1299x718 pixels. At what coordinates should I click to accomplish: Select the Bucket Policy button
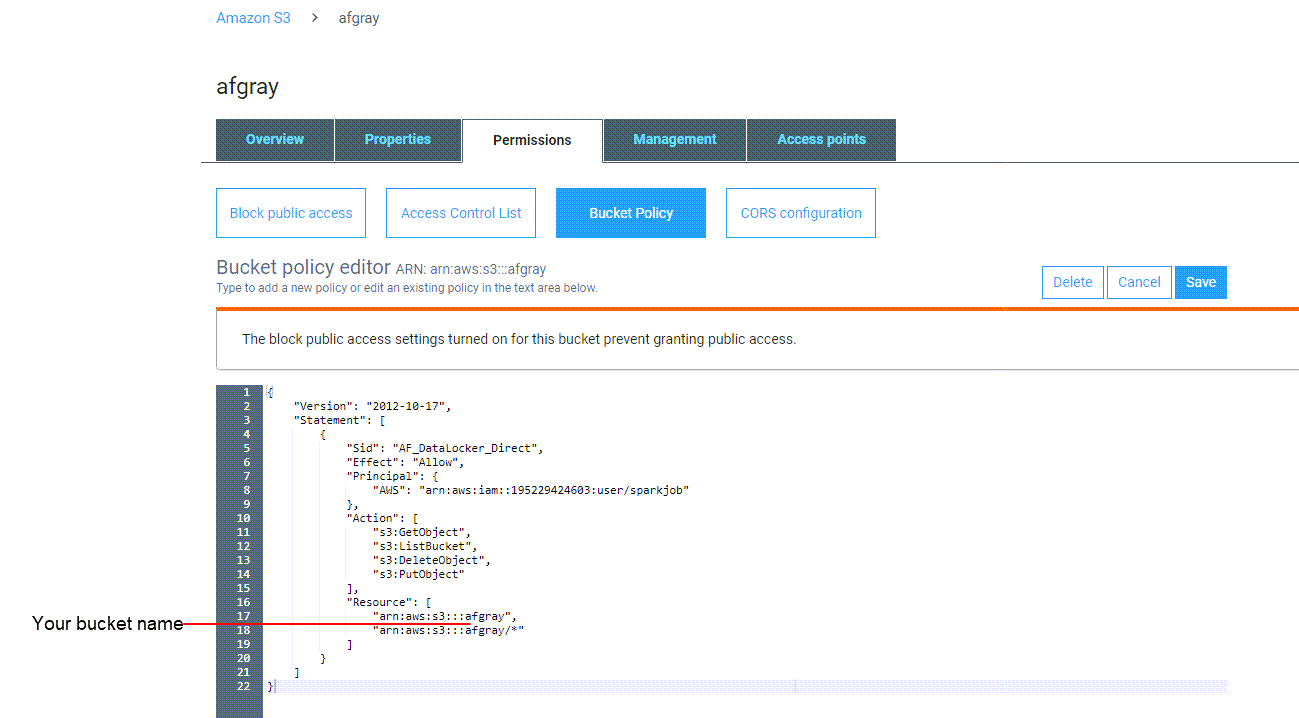coord(631,213)
